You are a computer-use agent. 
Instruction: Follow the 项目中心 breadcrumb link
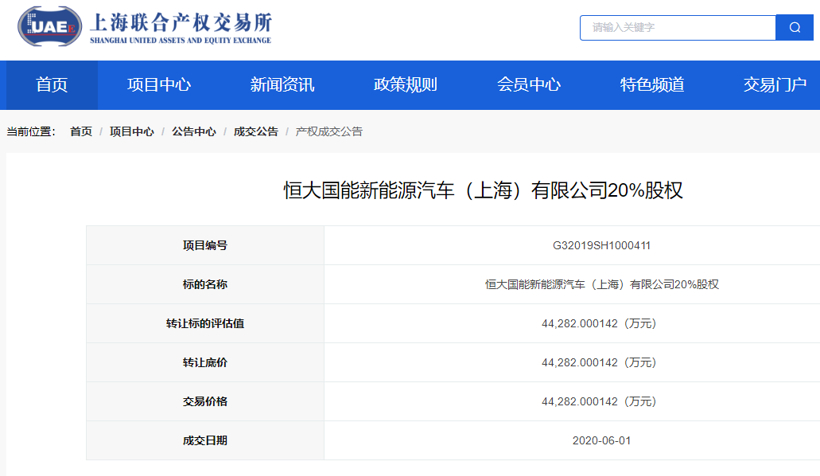click(132, 131)
